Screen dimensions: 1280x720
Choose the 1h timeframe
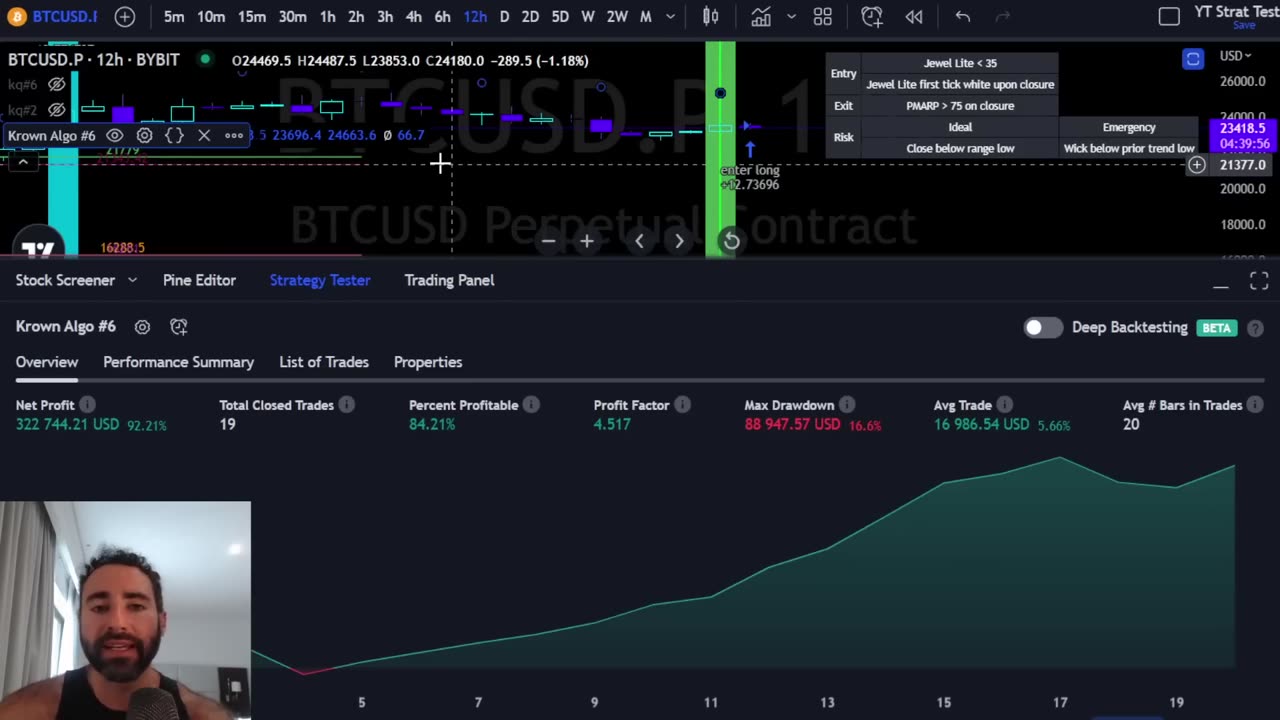(x=328, y=17)
